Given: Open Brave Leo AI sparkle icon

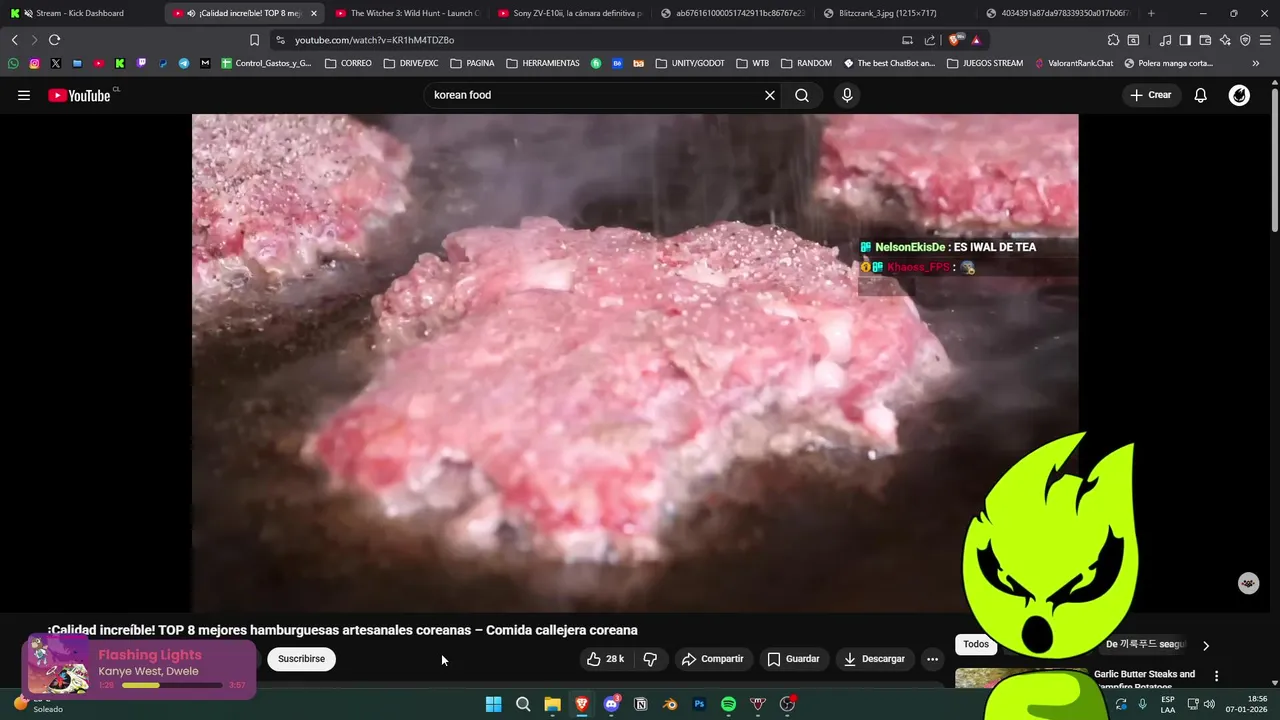Looking at the screenshot, I should tap(1225, 40).
